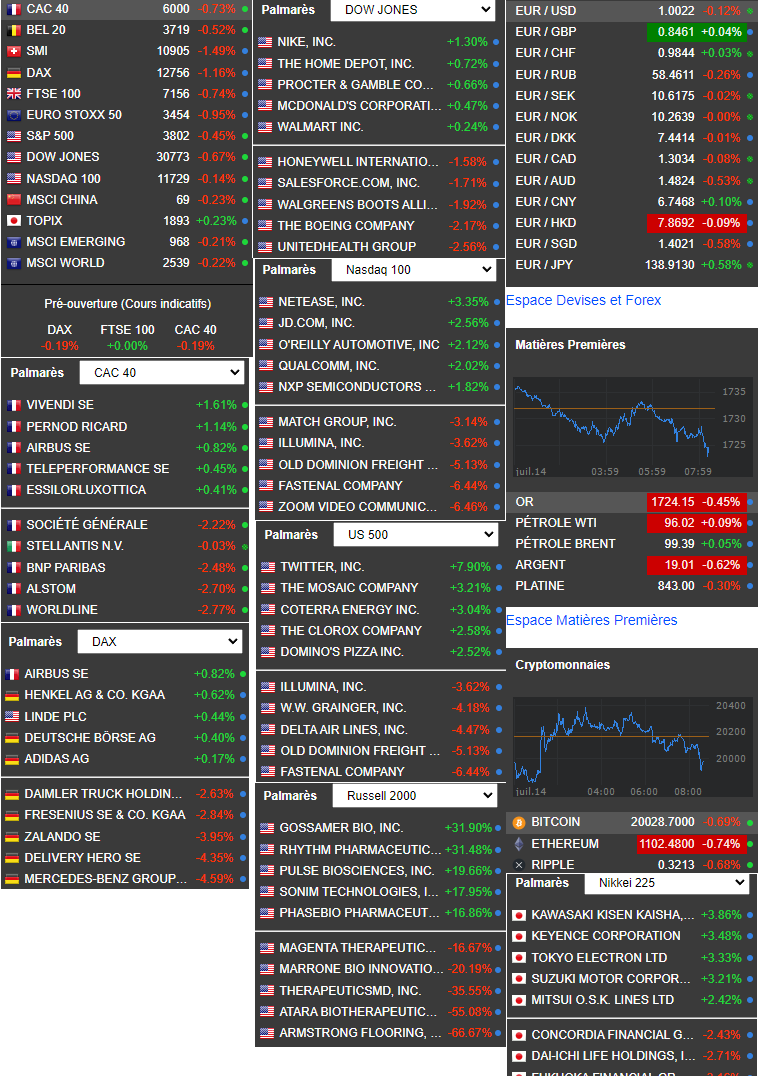Select EUR / HKD red highlighted price
This screenshot has height=1076, width=762.
(x=695, y=223)
